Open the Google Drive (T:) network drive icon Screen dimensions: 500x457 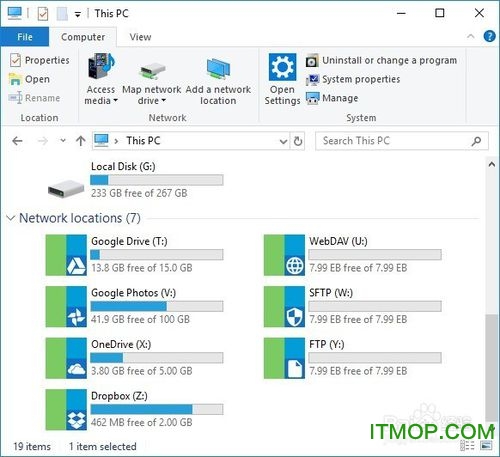[x=66, y=255]
